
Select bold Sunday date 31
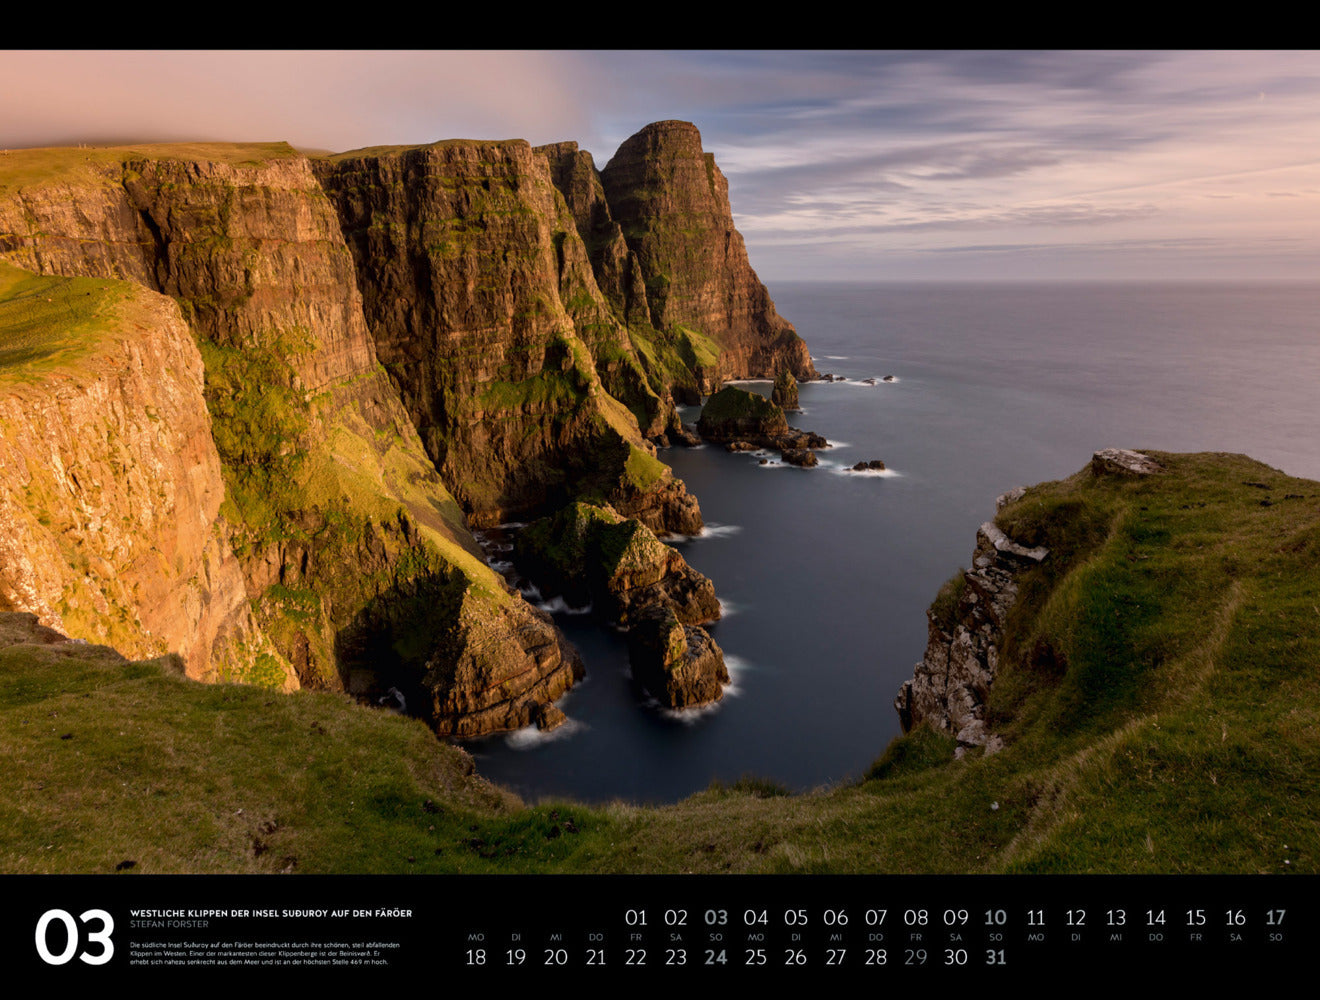point(995,957)
